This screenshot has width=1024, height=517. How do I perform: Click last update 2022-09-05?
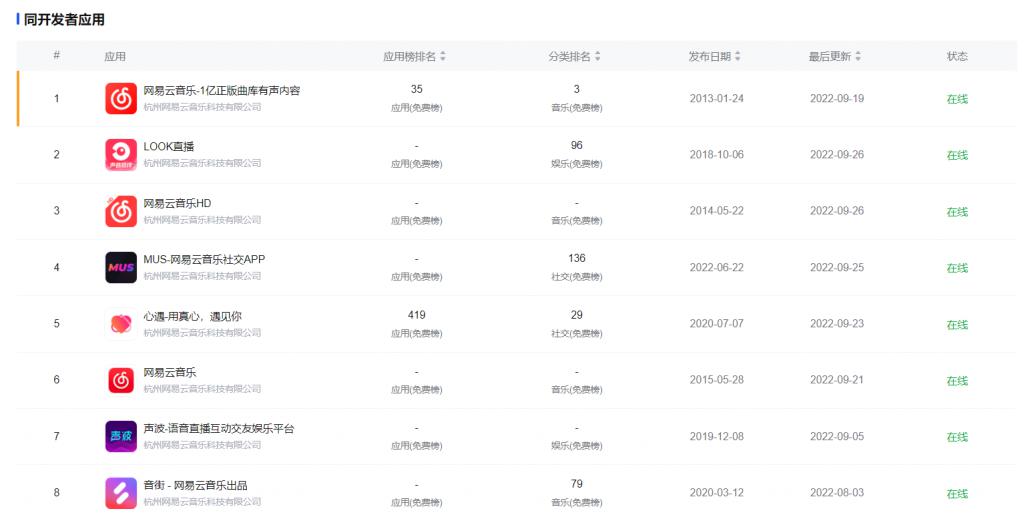[x=837, y=437]
